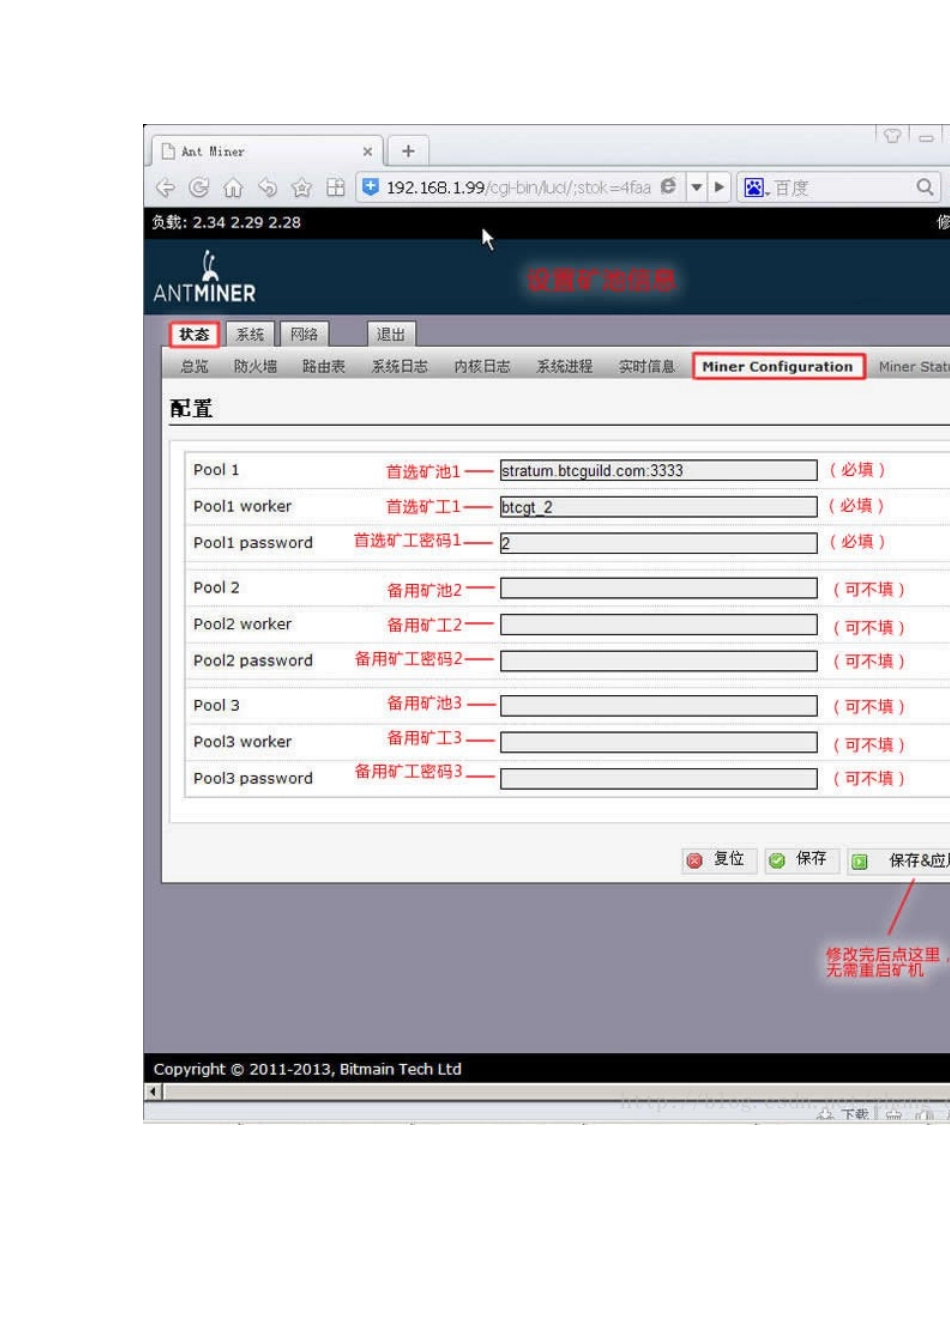Click the undo/restore closed tab arrow icon
This screenshot has height=1344, width=950.
267,187
